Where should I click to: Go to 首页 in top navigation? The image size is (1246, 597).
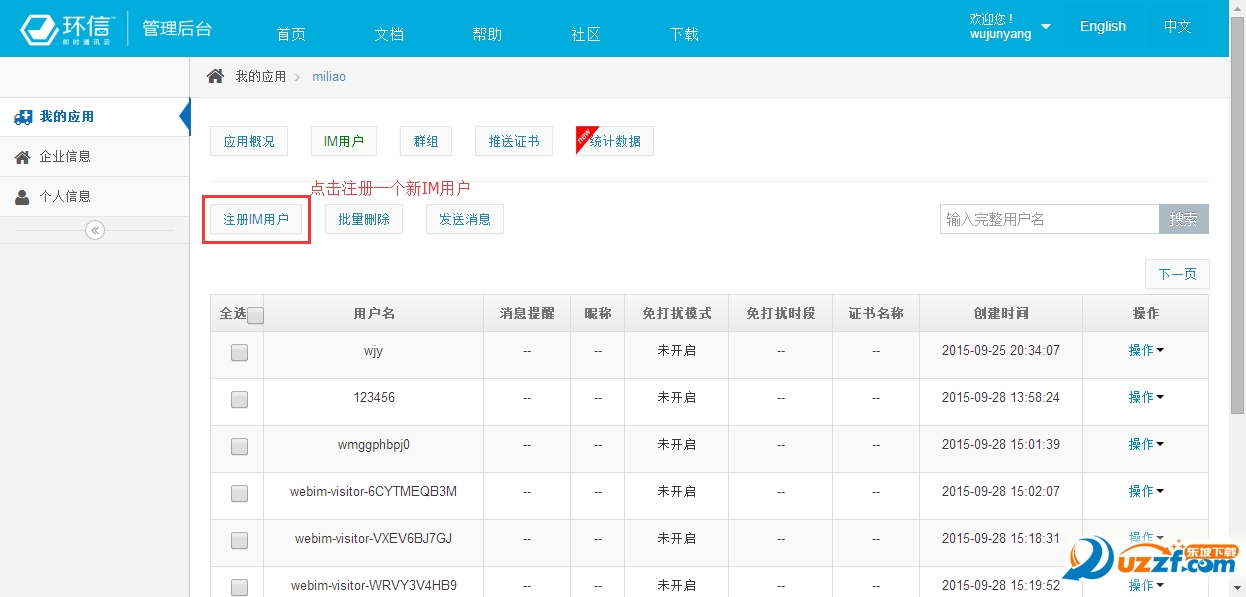click(291, 34)
